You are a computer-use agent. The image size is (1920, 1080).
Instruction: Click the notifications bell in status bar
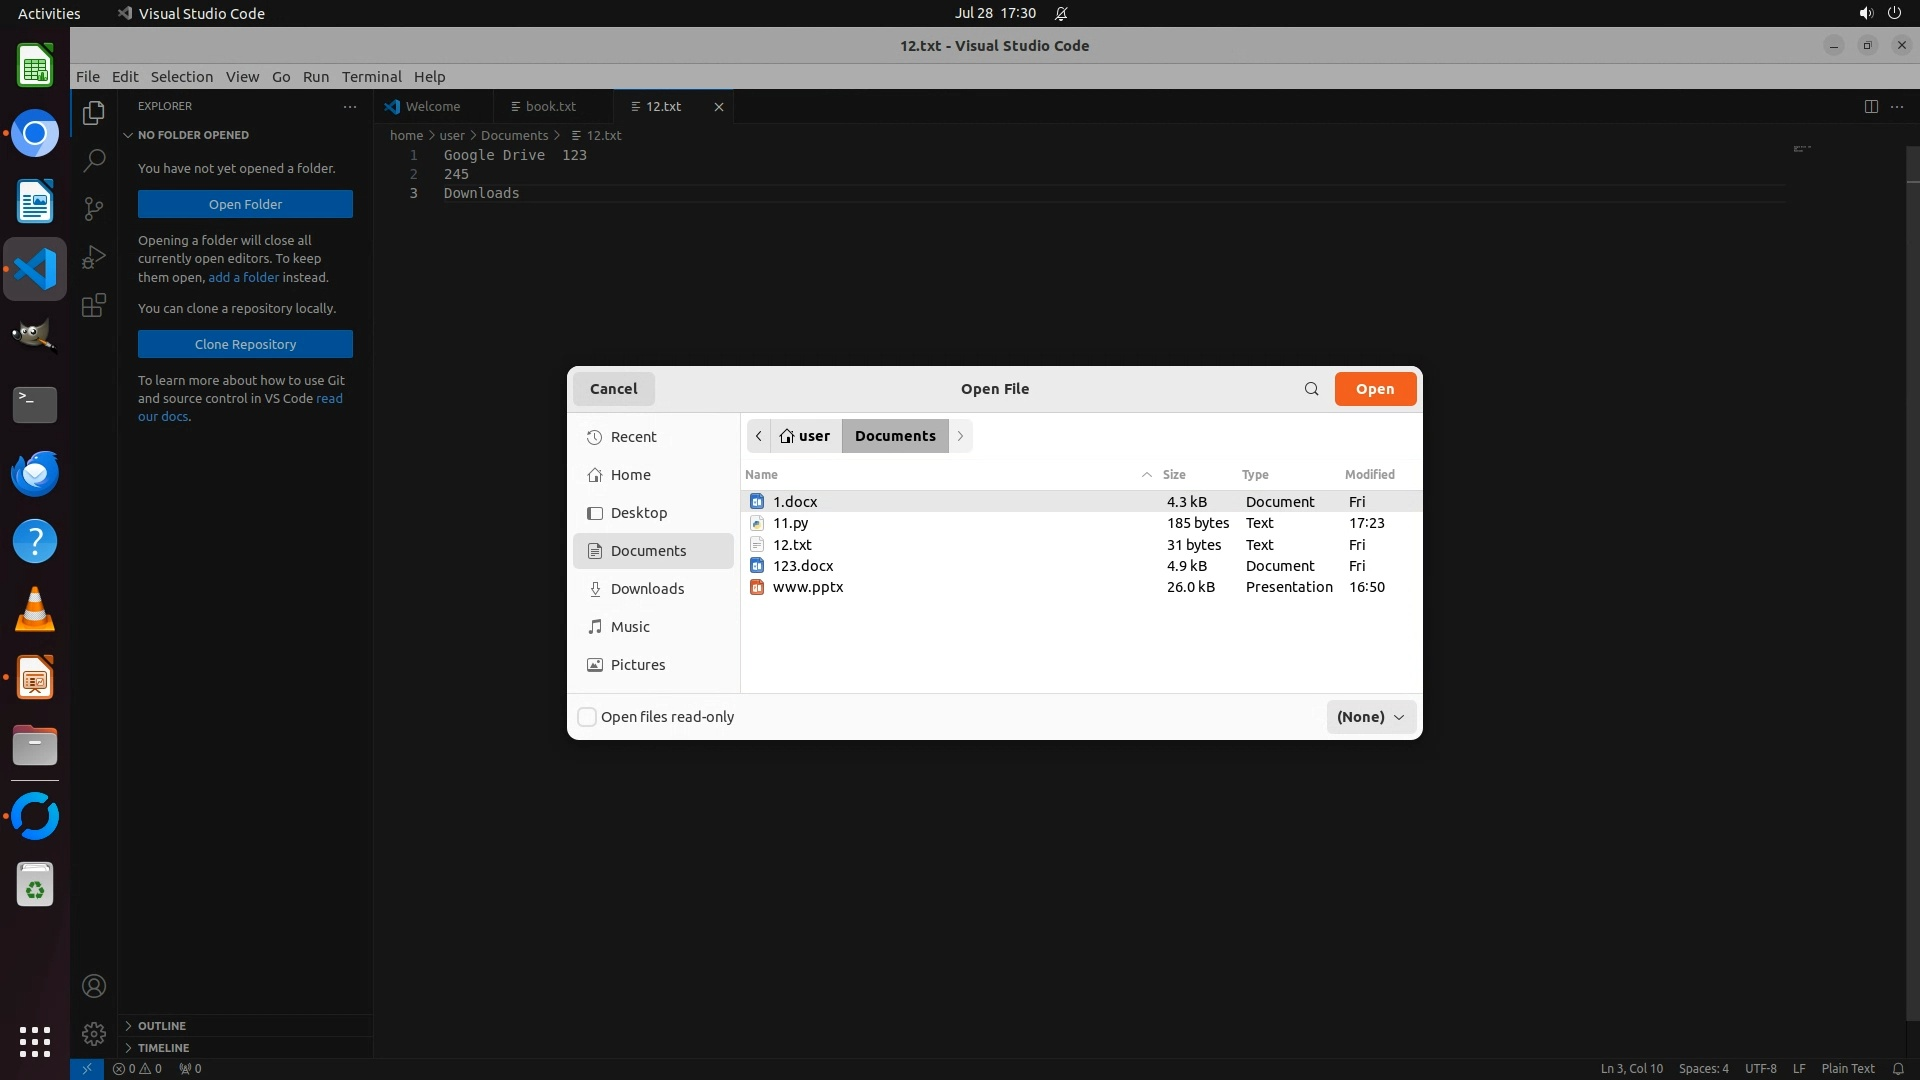(x=1897, y=1068)
